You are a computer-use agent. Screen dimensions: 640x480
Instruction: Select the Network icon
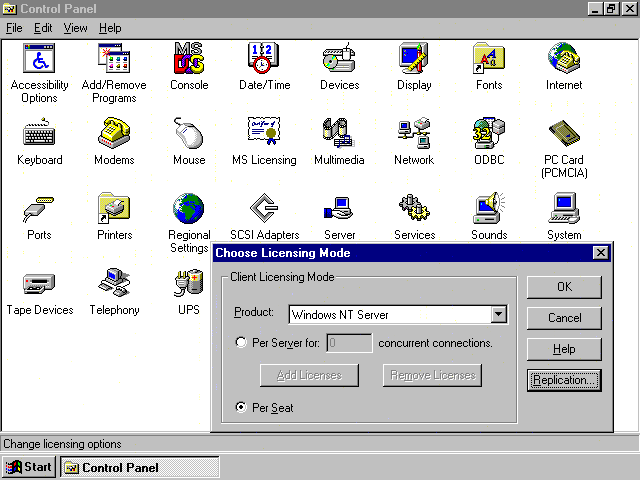[414, 133]
